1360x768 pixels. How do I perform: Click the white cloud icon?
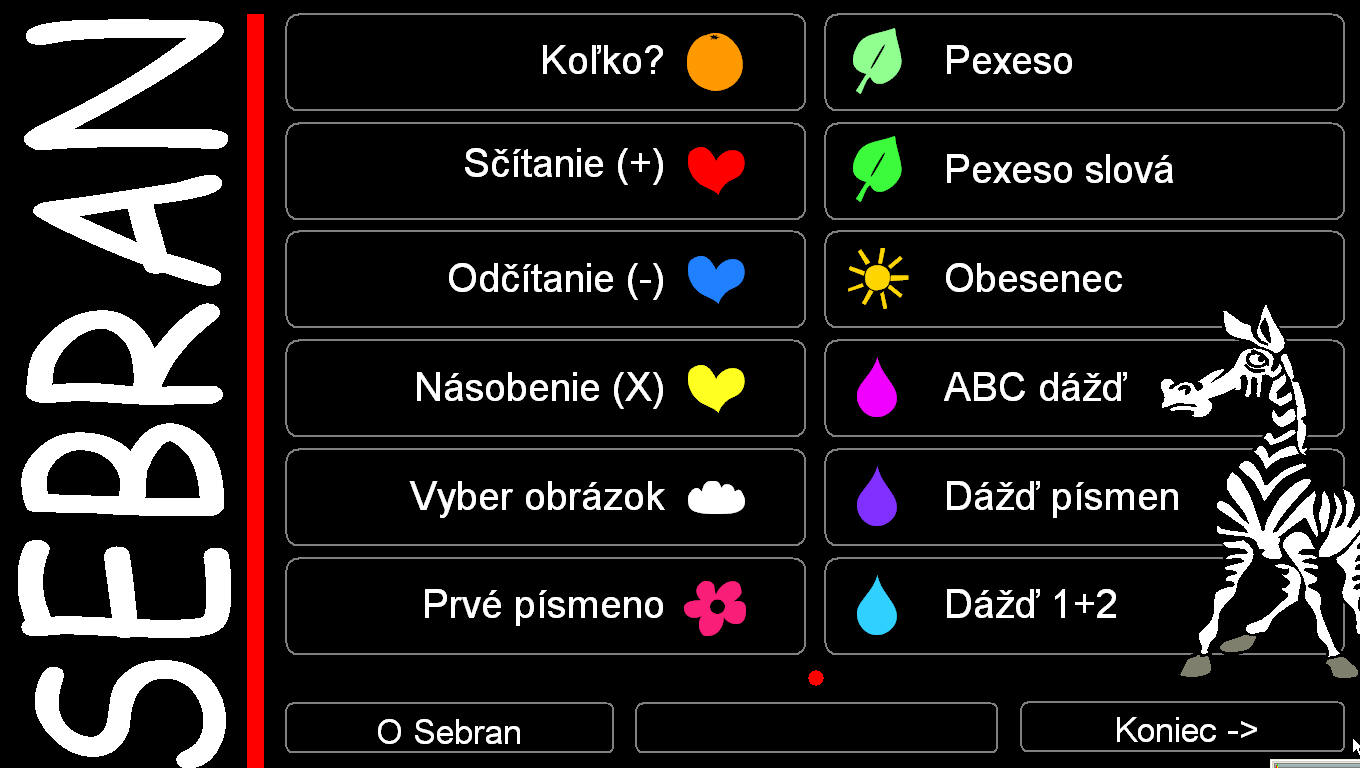pyautogui.click(x=716, y=497)
